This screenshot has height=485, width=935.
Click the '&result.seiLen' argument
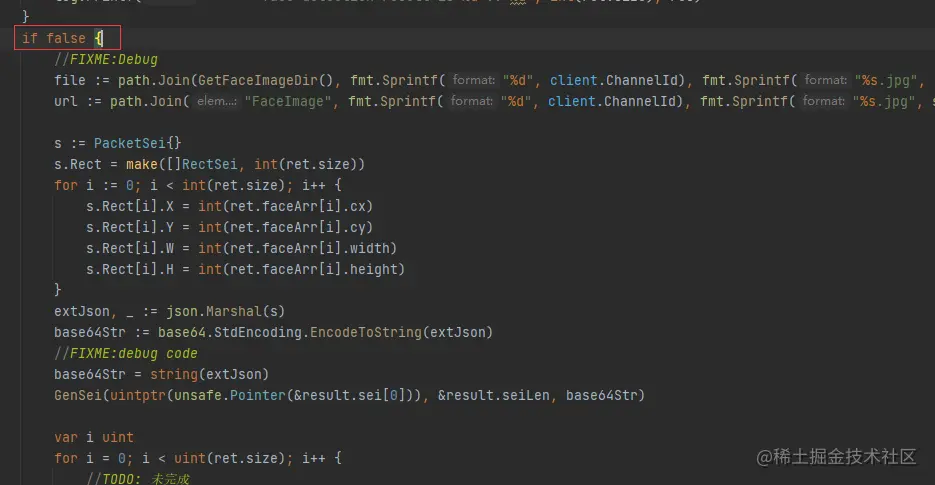pos(494,396)
